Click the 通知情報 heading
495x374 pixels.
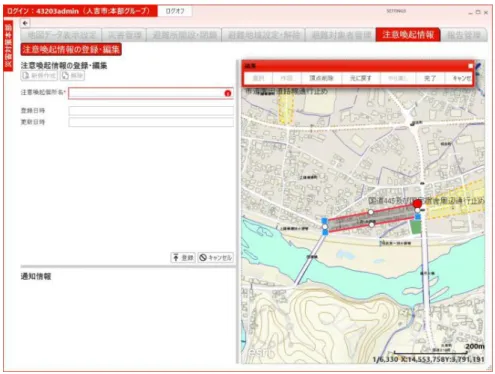coord(36,276)
